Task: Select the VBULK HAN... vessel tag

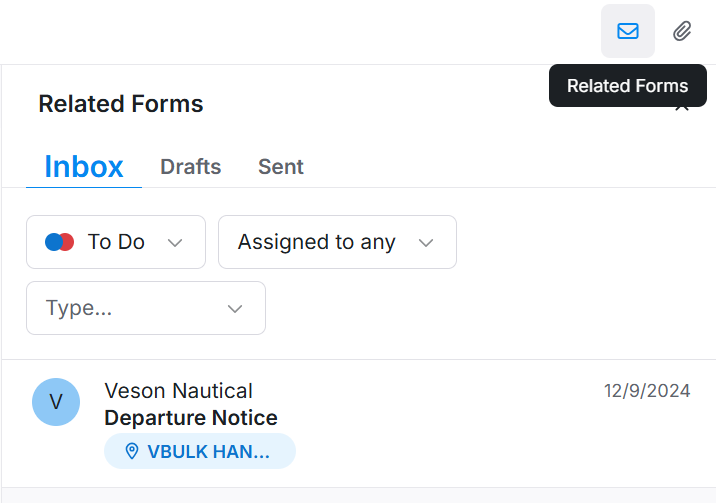Action: [208, 452]
